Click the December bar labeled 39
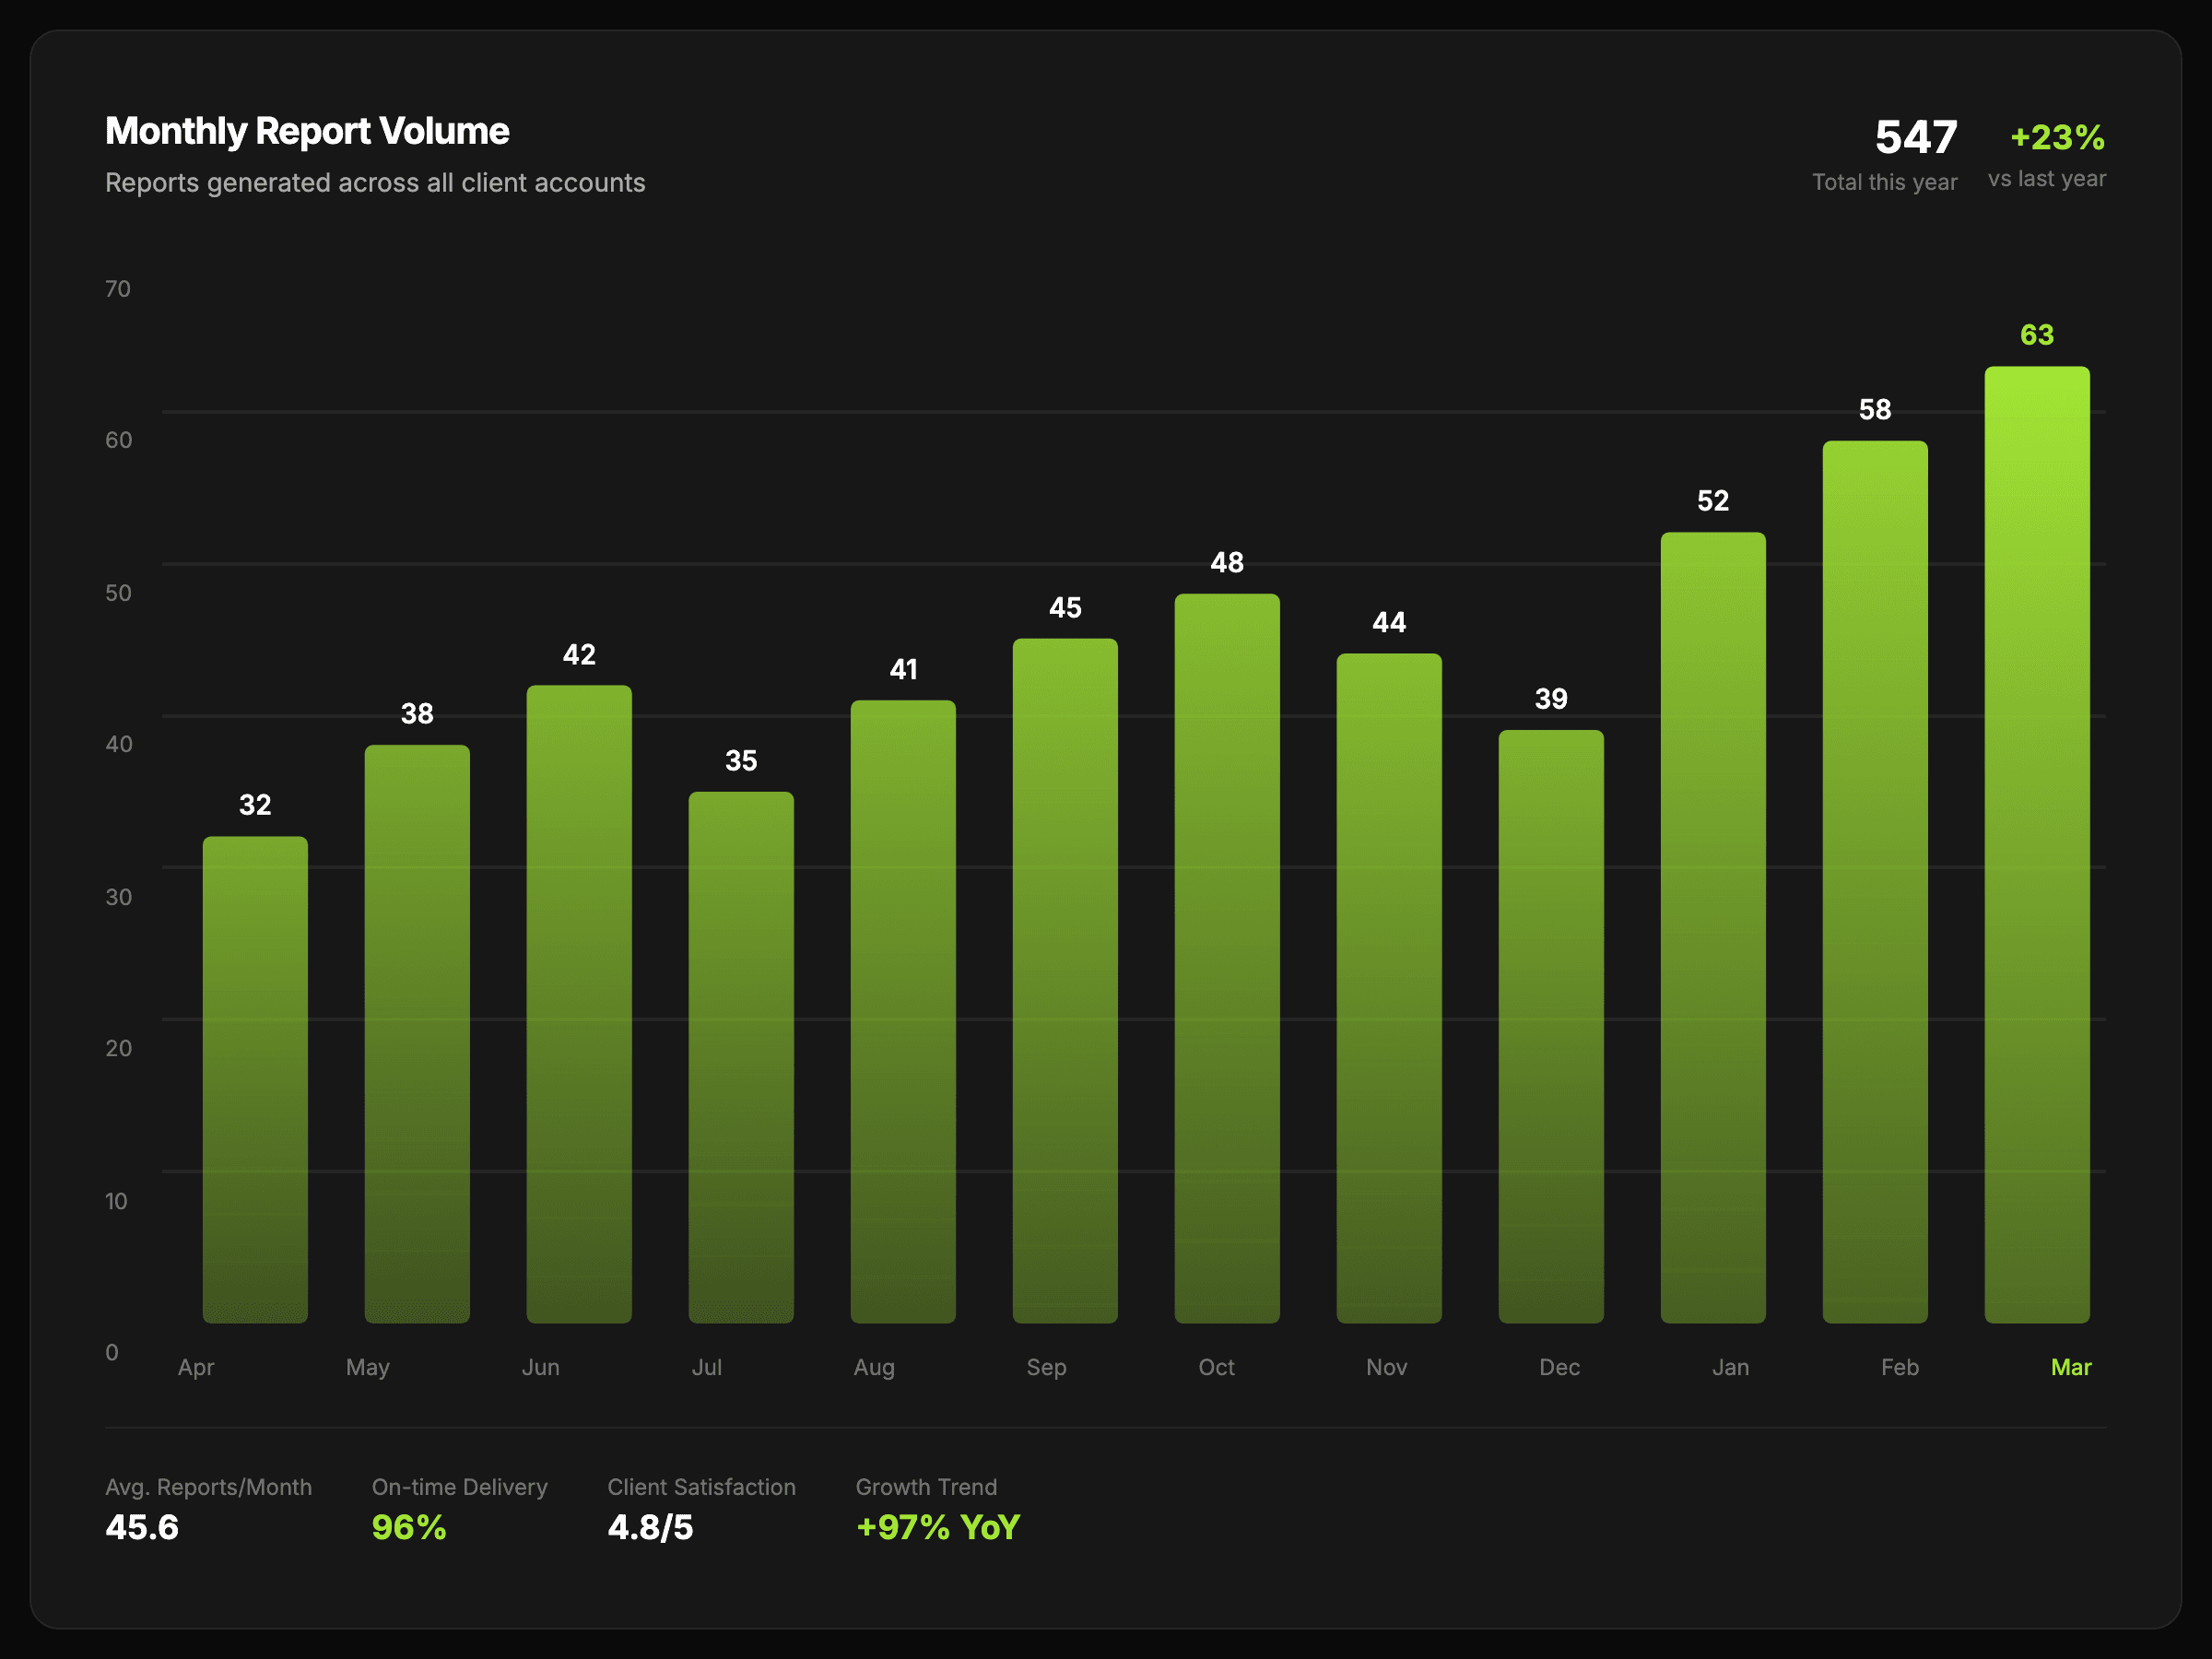This screenshot has height=1659, width=2212. click(1551, 1026)
